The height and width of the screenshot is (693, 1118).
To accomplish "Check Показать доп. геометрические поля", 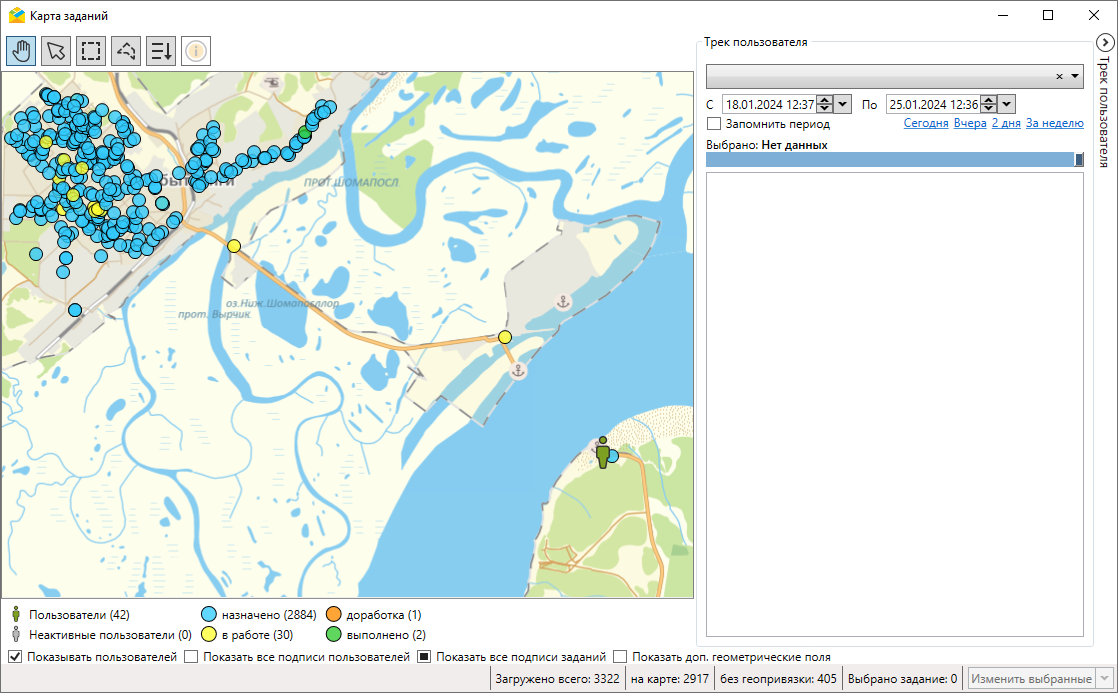I will [x=621, y=657].
